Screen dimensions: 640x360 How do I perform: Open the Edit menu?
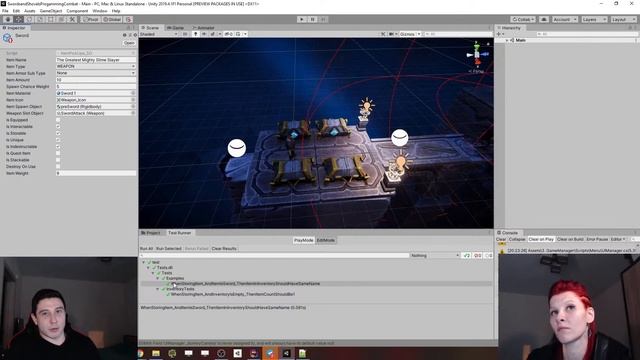16,11
